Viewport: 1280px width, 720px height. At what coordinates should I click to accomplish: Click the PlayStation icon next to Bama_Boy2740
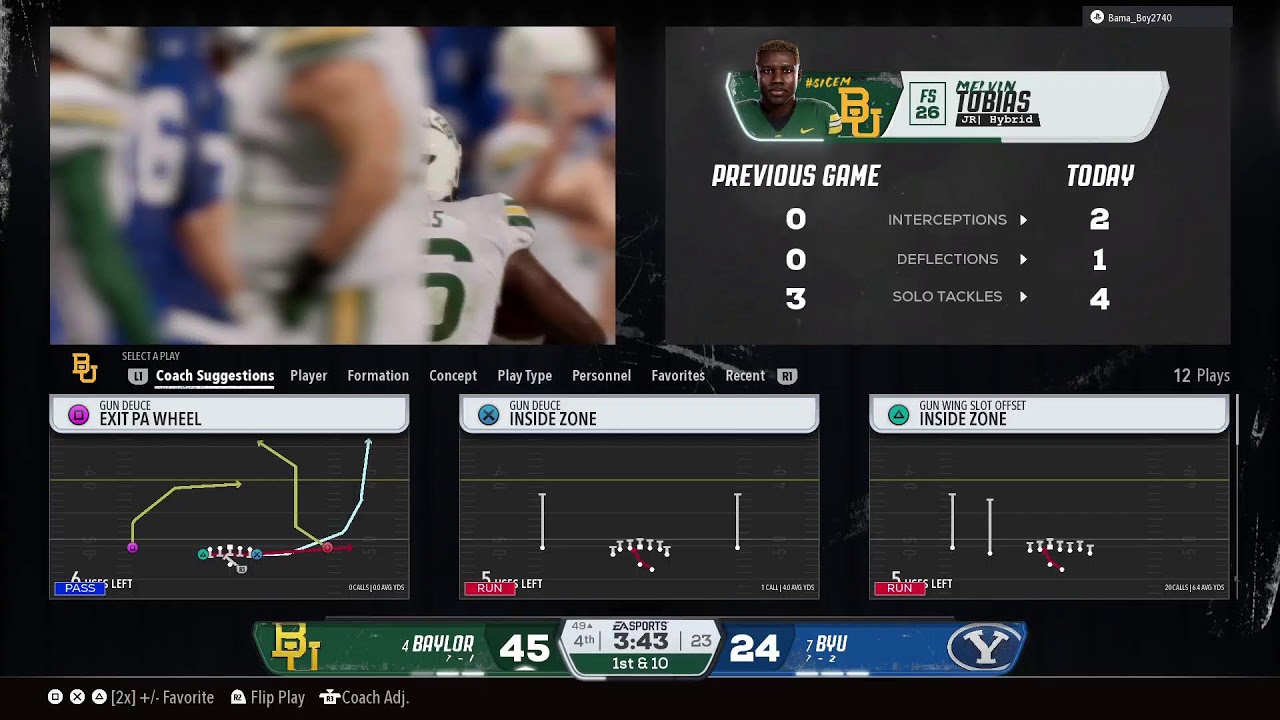coord(1097,17)
